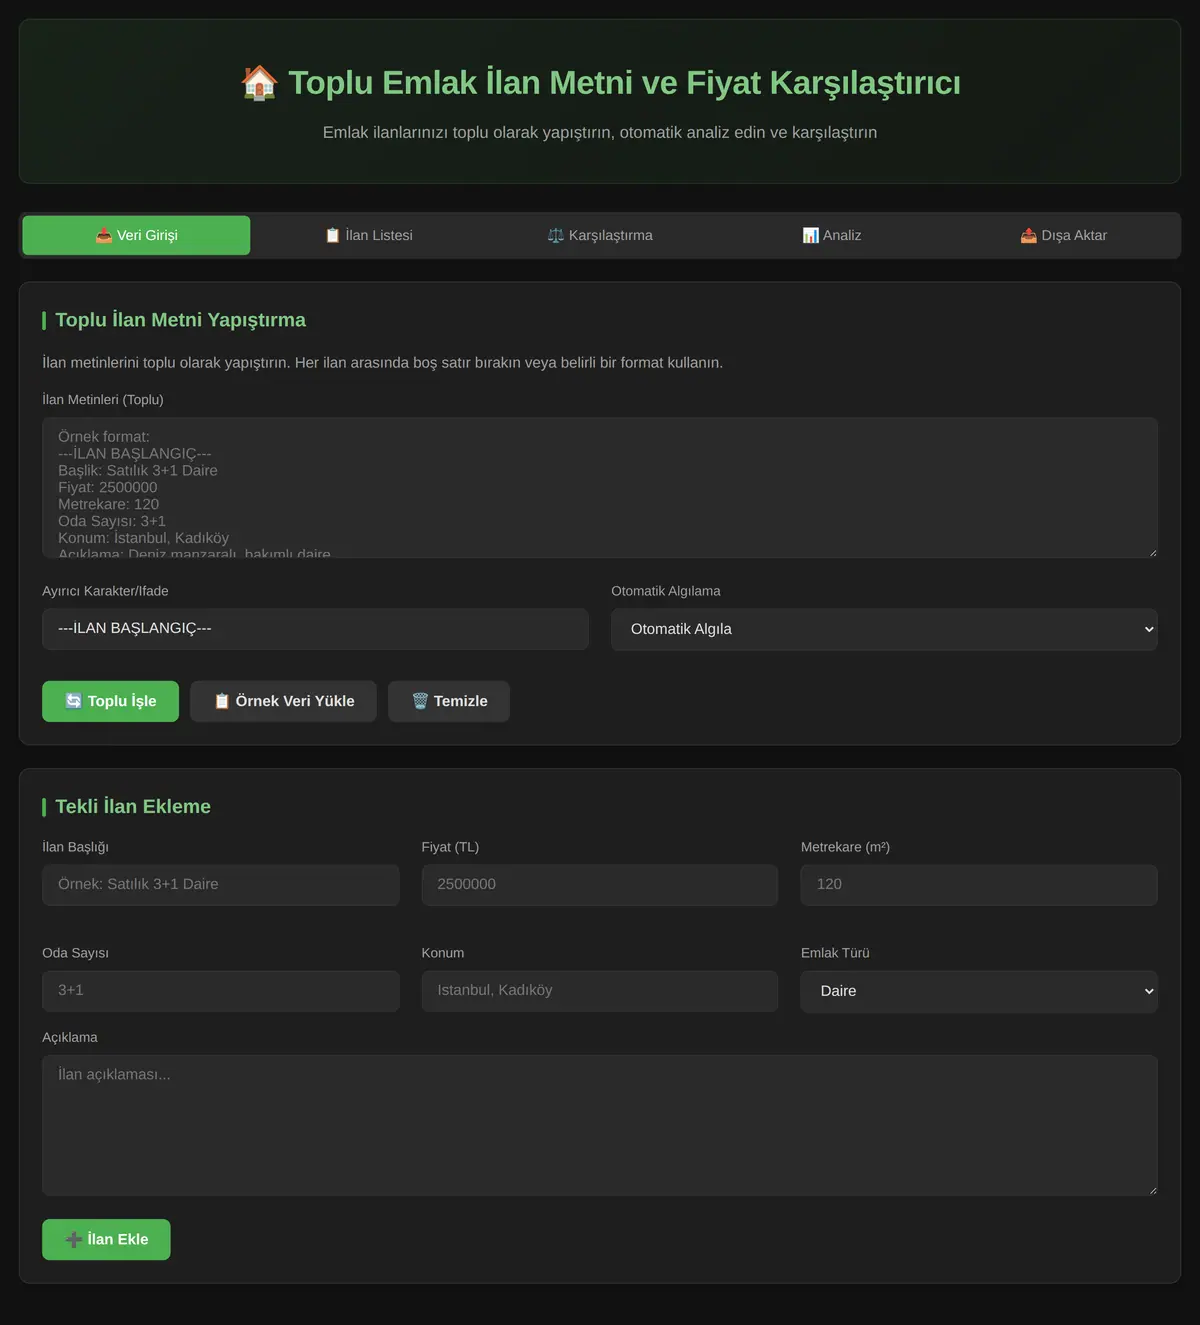Click the house icon in the page title
Viewport: 1200px width, 1325px height.
point(259,82)
